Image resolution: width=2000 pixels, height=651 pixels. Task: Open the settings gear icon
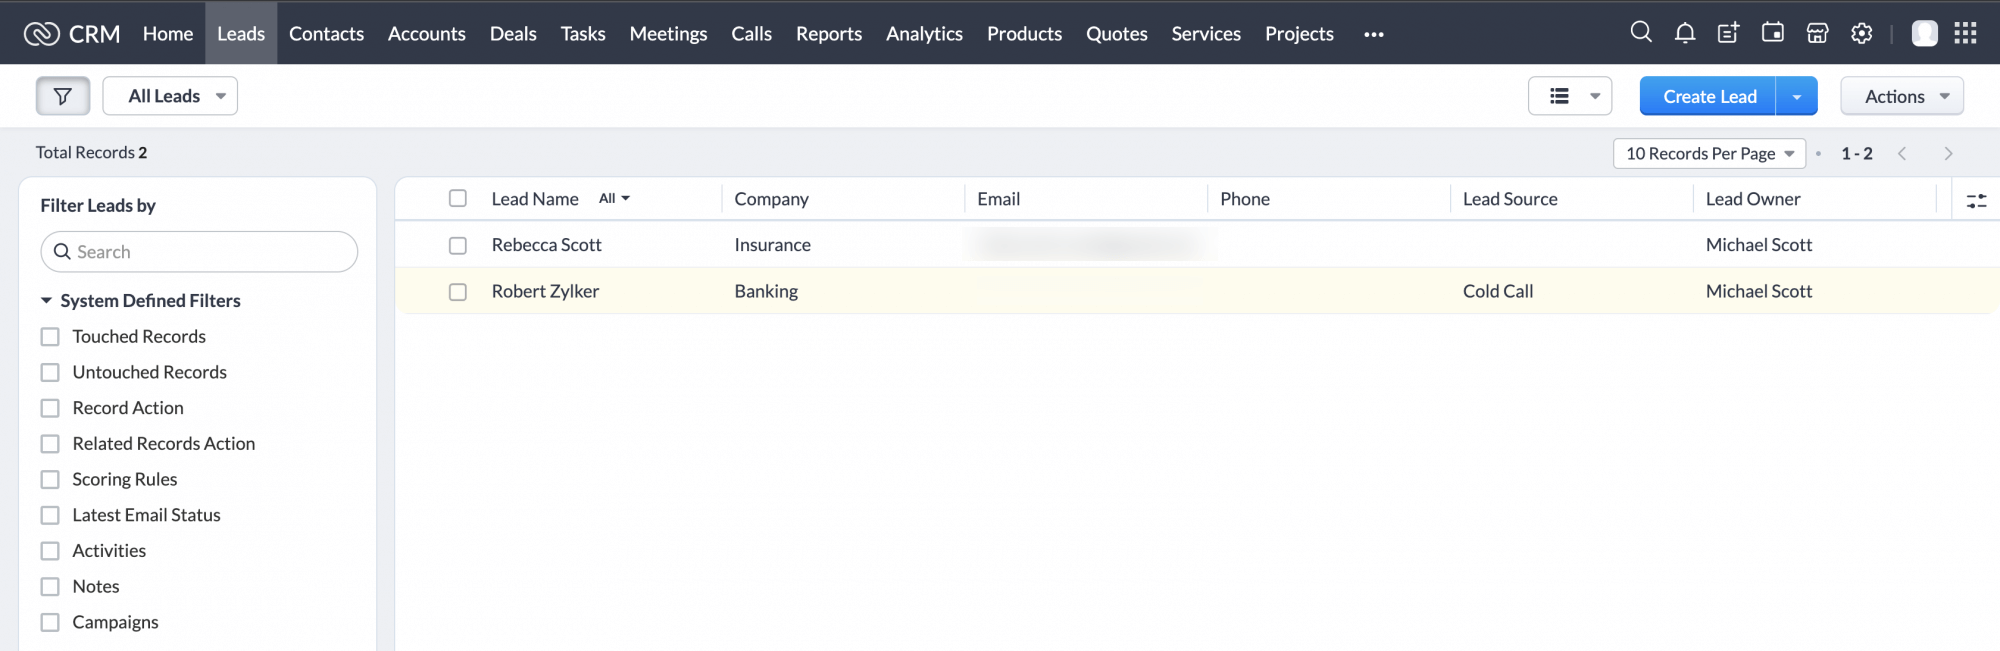[1861, 33]
